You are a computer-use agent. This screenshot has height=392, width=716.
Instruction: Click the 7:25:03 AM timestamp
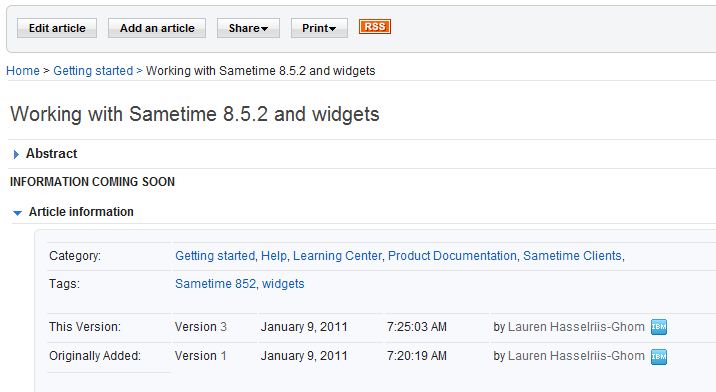coord(416,327)
